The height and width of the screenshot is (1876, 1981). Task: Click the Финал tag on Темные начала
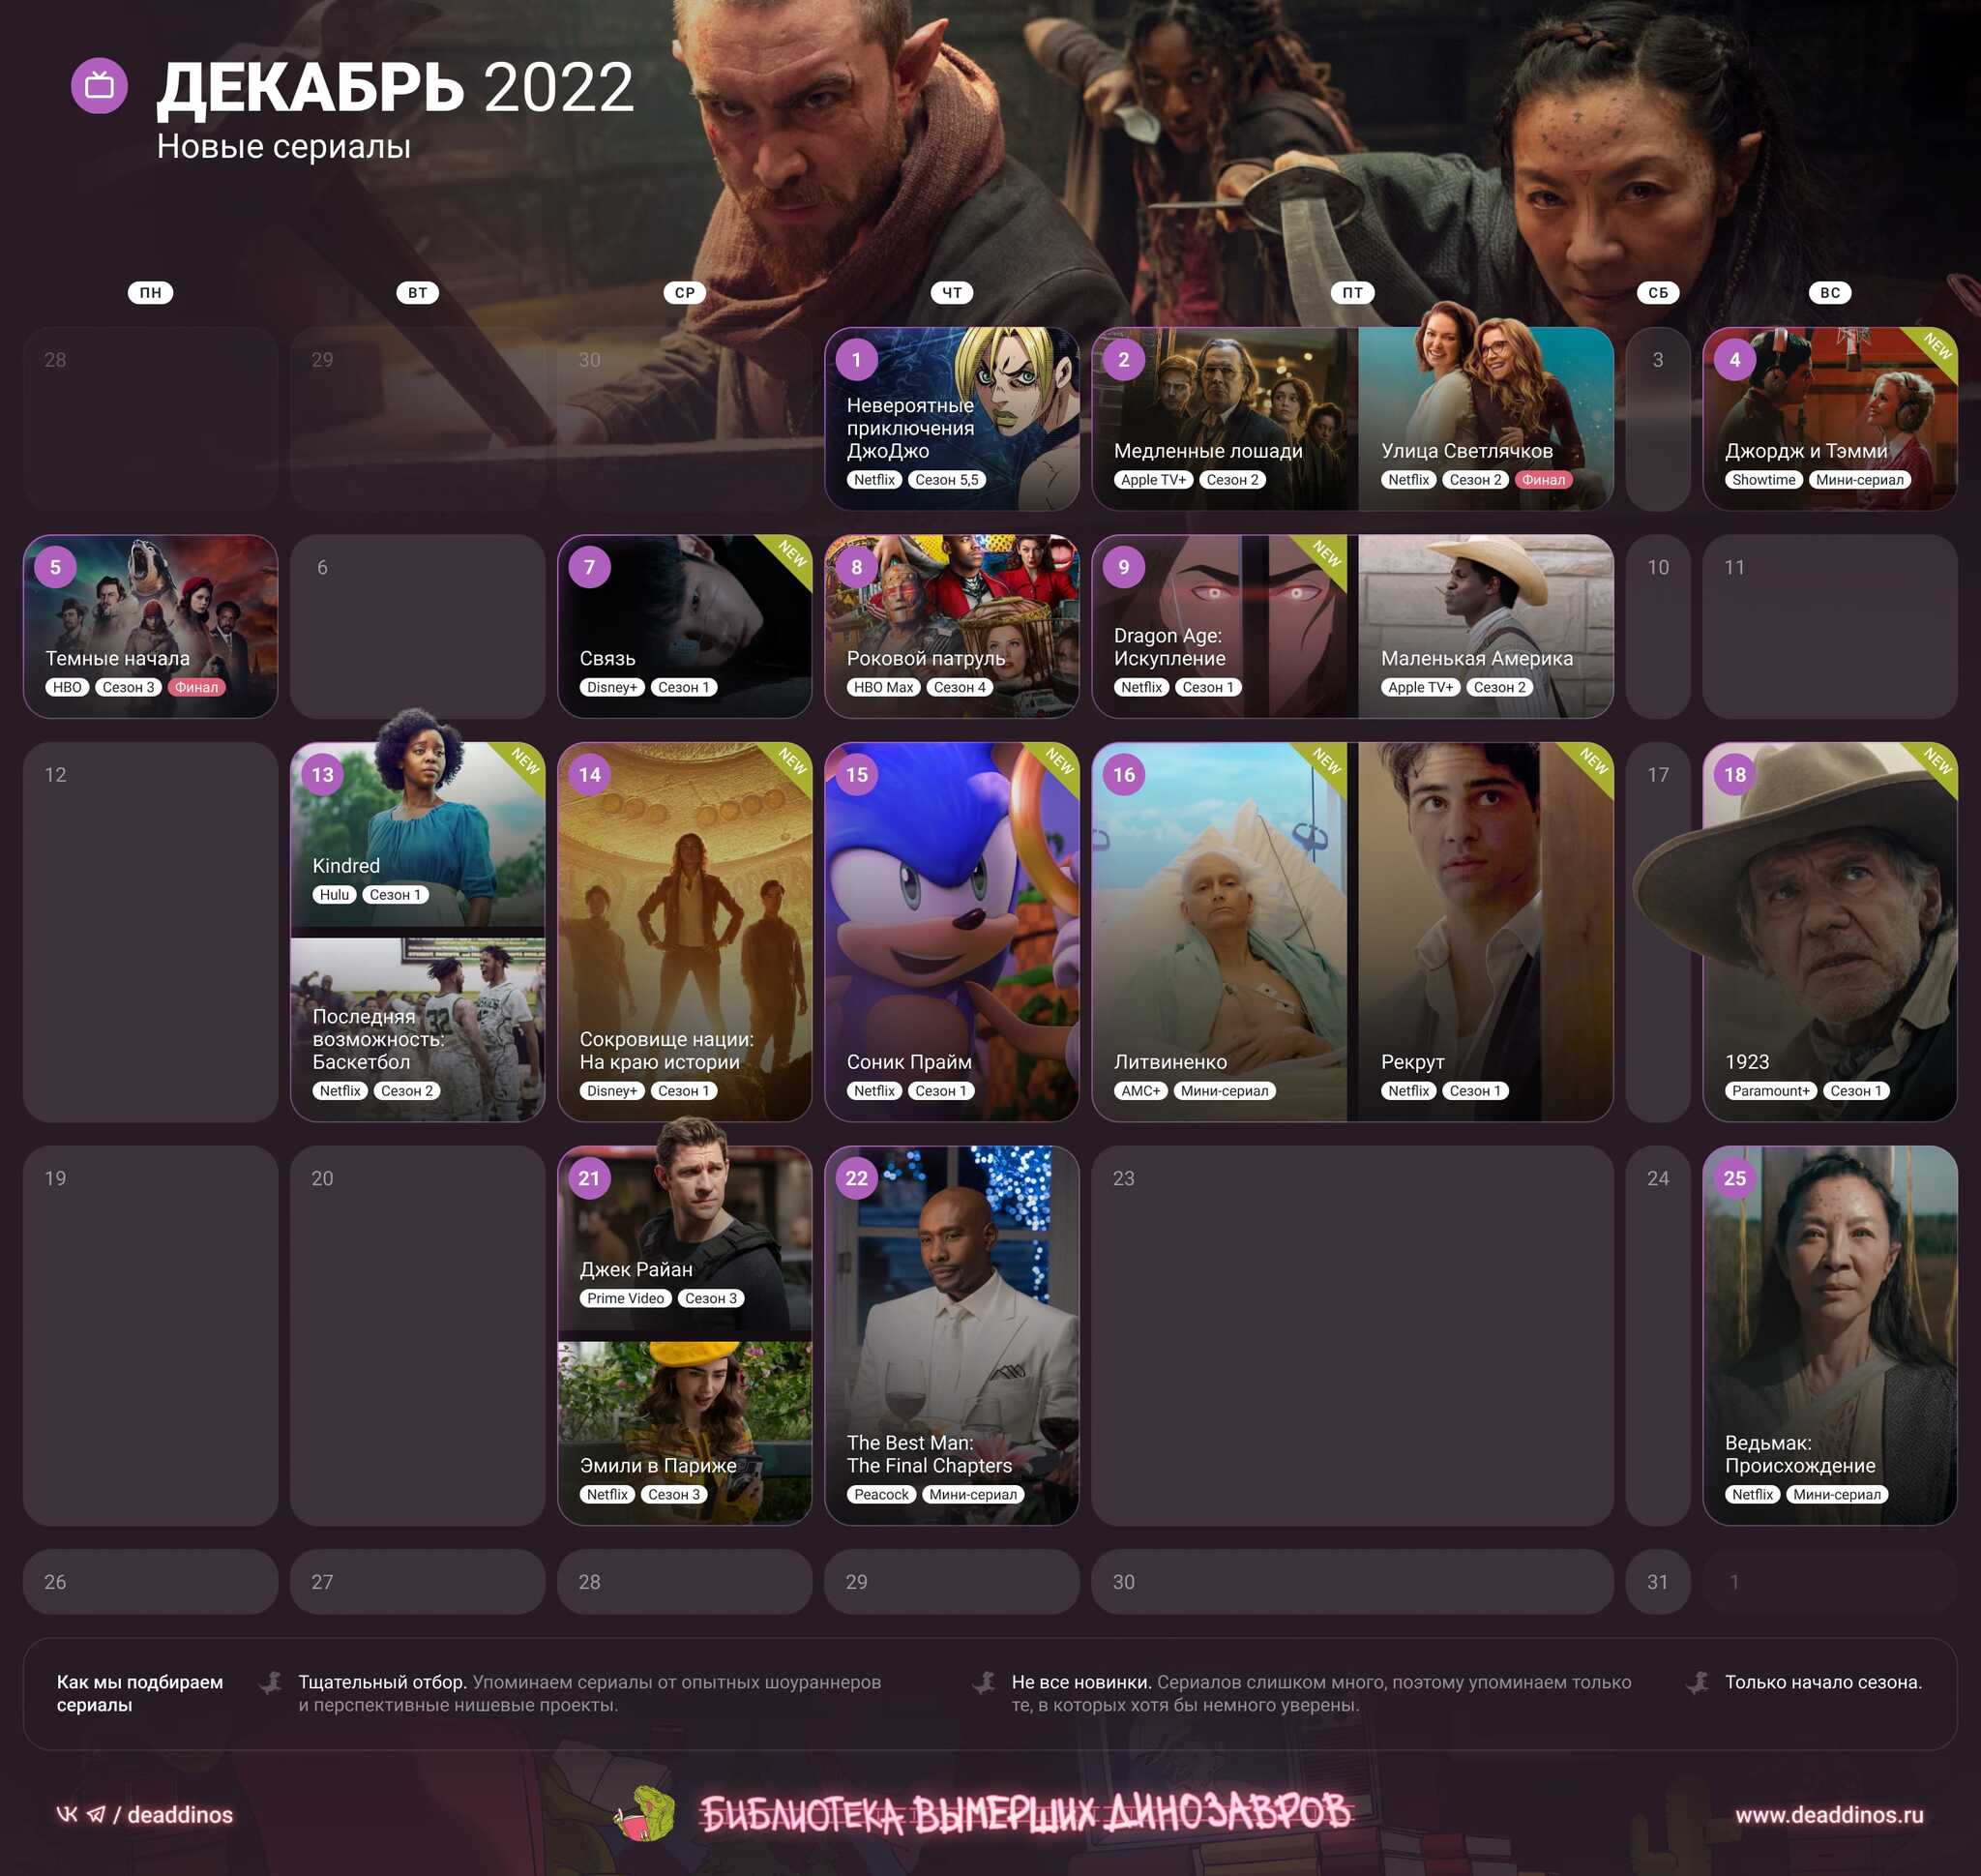point(197,687)
